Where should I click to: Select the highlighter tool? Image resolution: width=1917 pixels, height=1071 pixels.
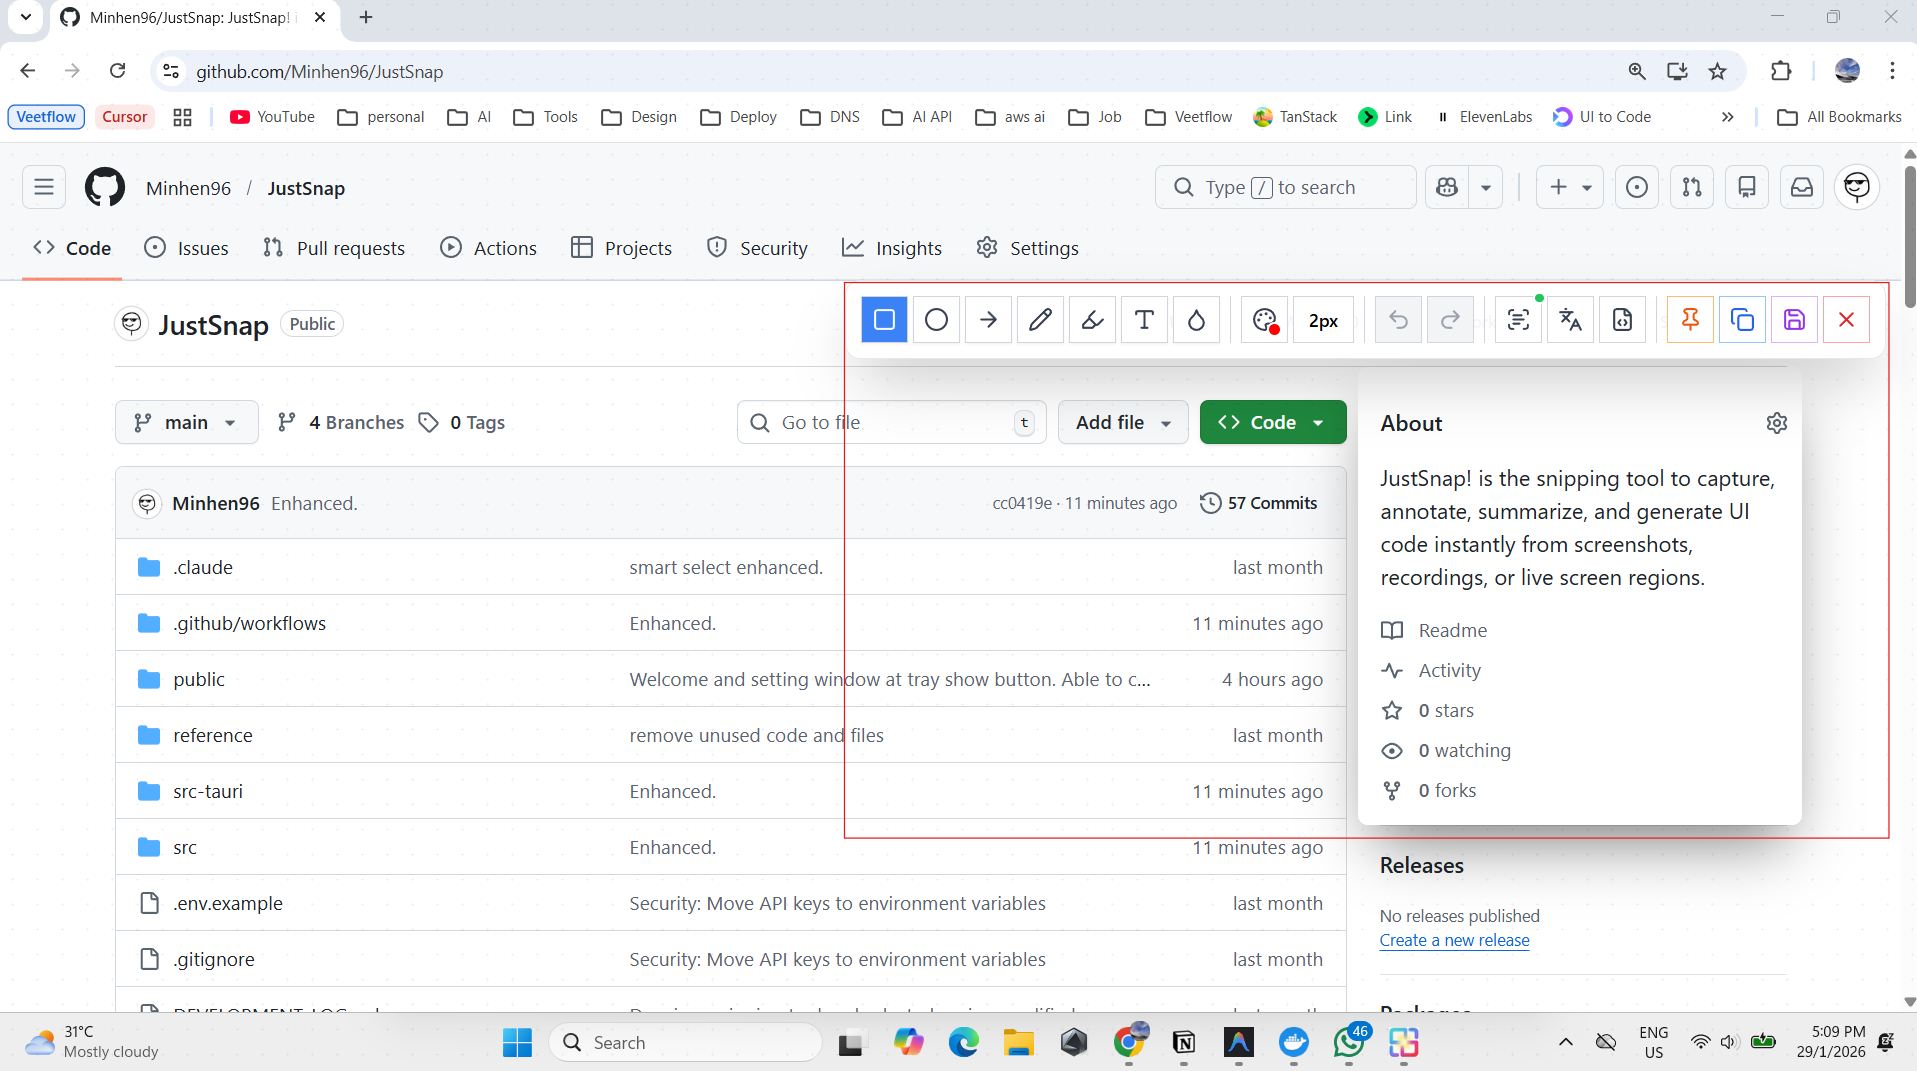click(x=1092, y=320)
